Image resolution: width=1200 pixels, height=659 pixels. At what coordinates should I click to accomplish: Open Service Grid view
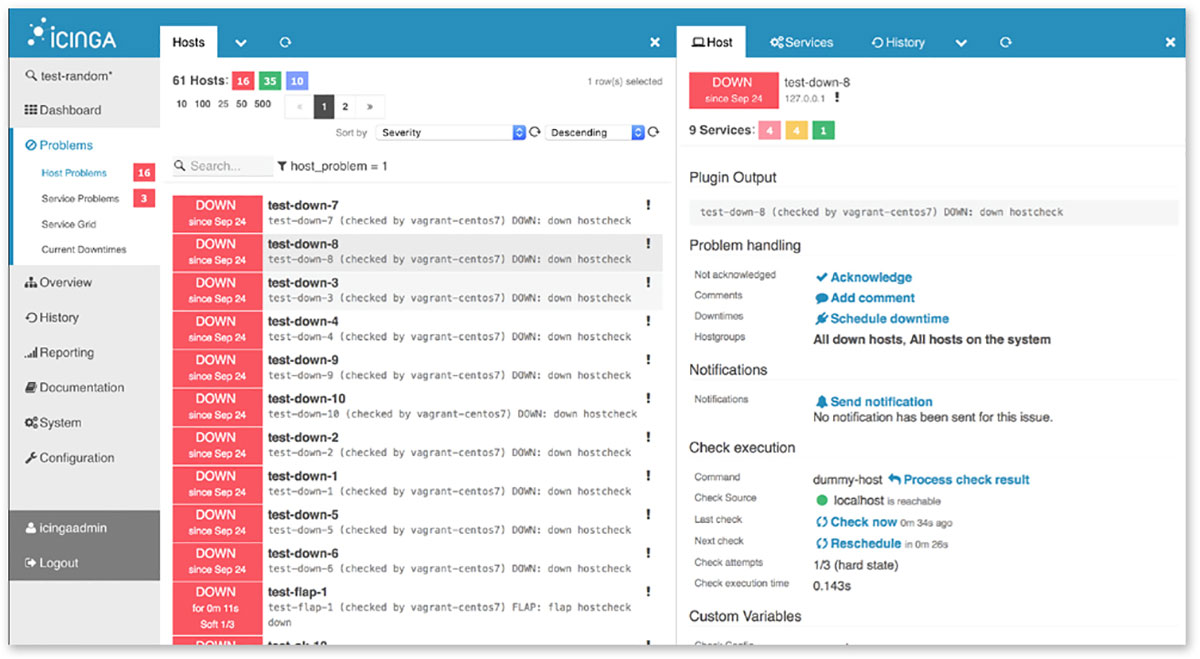[69, 224]
